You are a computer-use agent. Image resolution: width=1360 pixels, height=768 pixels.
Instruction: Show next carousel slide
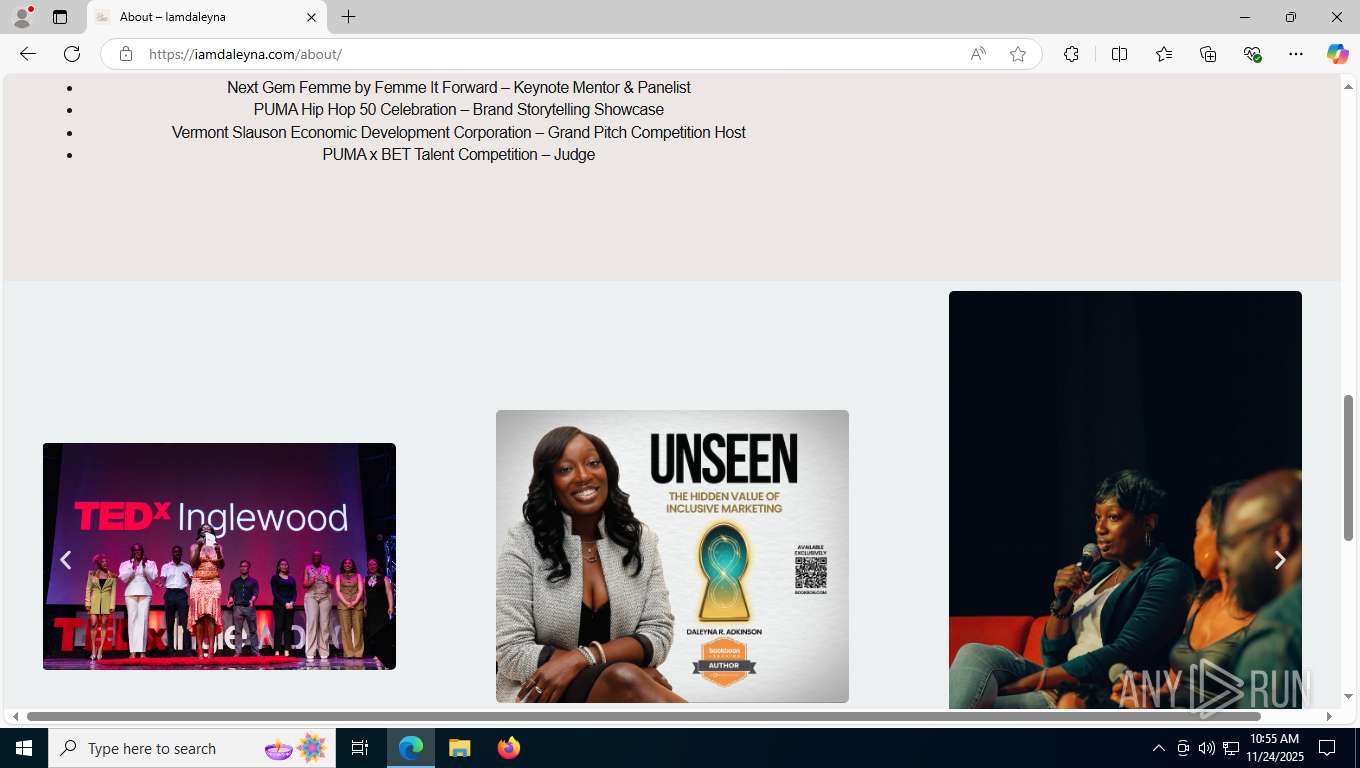1279,560
